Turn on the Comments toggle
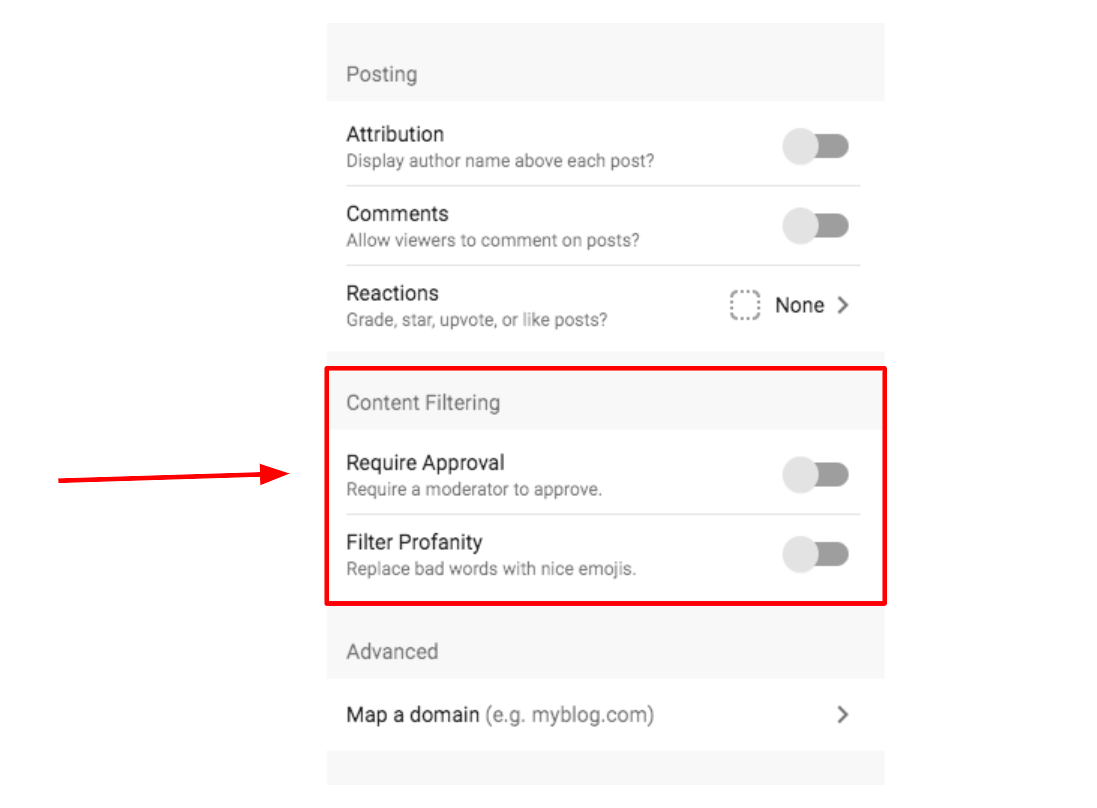 [x=816, y=226]
